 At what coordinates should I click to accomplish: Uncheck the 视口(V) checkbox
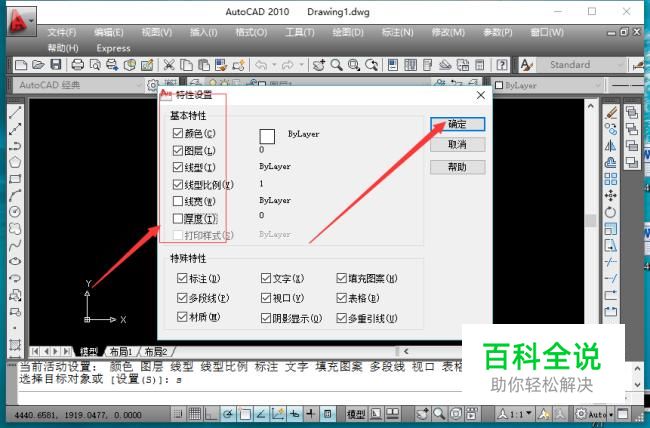266,297
